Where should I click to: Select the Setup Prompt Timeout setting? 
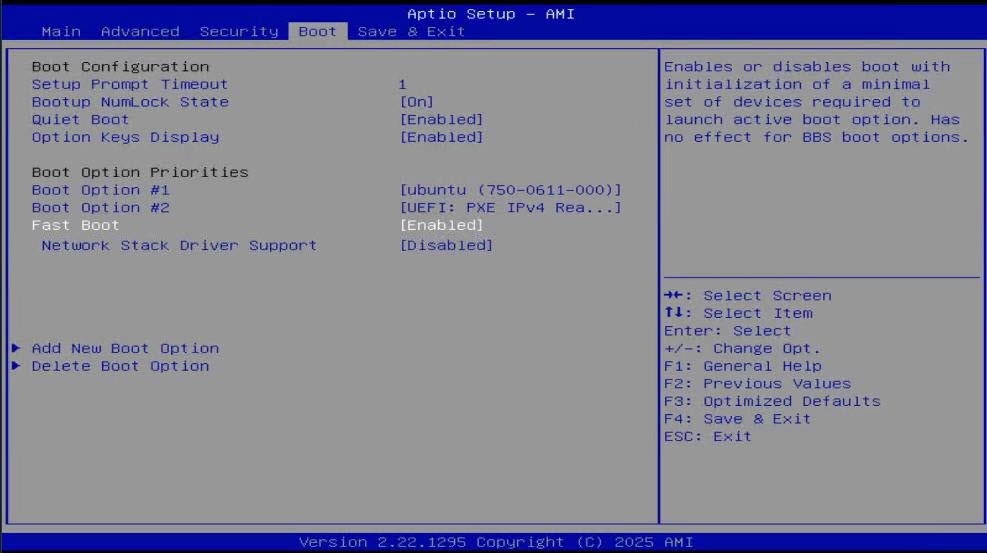click(130, 84)
